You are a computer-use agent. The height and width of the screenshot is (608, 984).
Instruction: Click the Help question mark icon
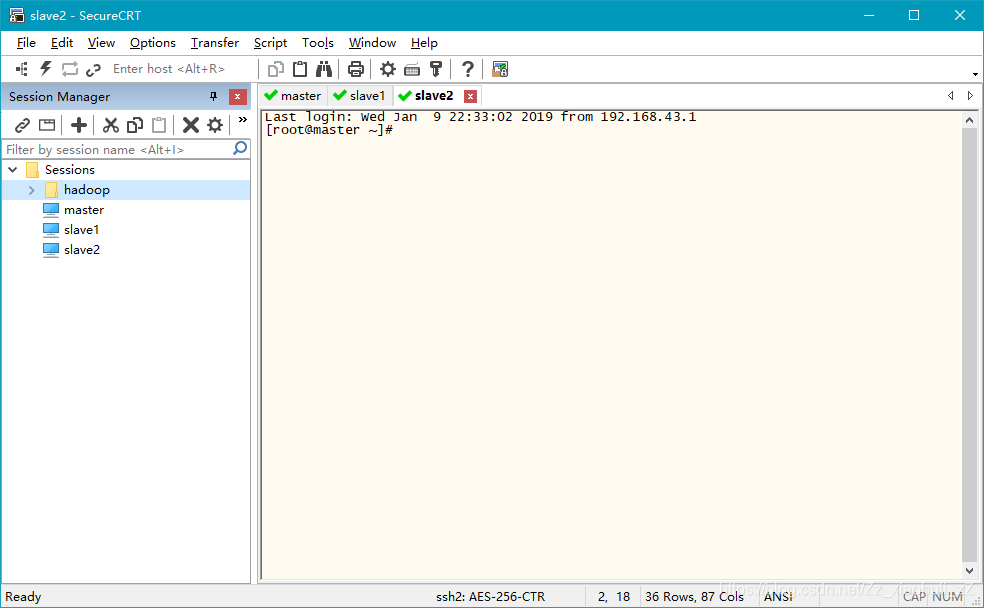point(468,69)
